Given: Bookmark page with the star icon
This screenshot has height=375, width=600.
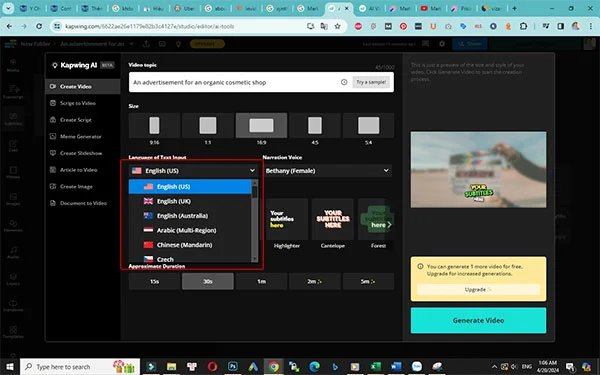Looking at the screenshot, I should (338, 26).
